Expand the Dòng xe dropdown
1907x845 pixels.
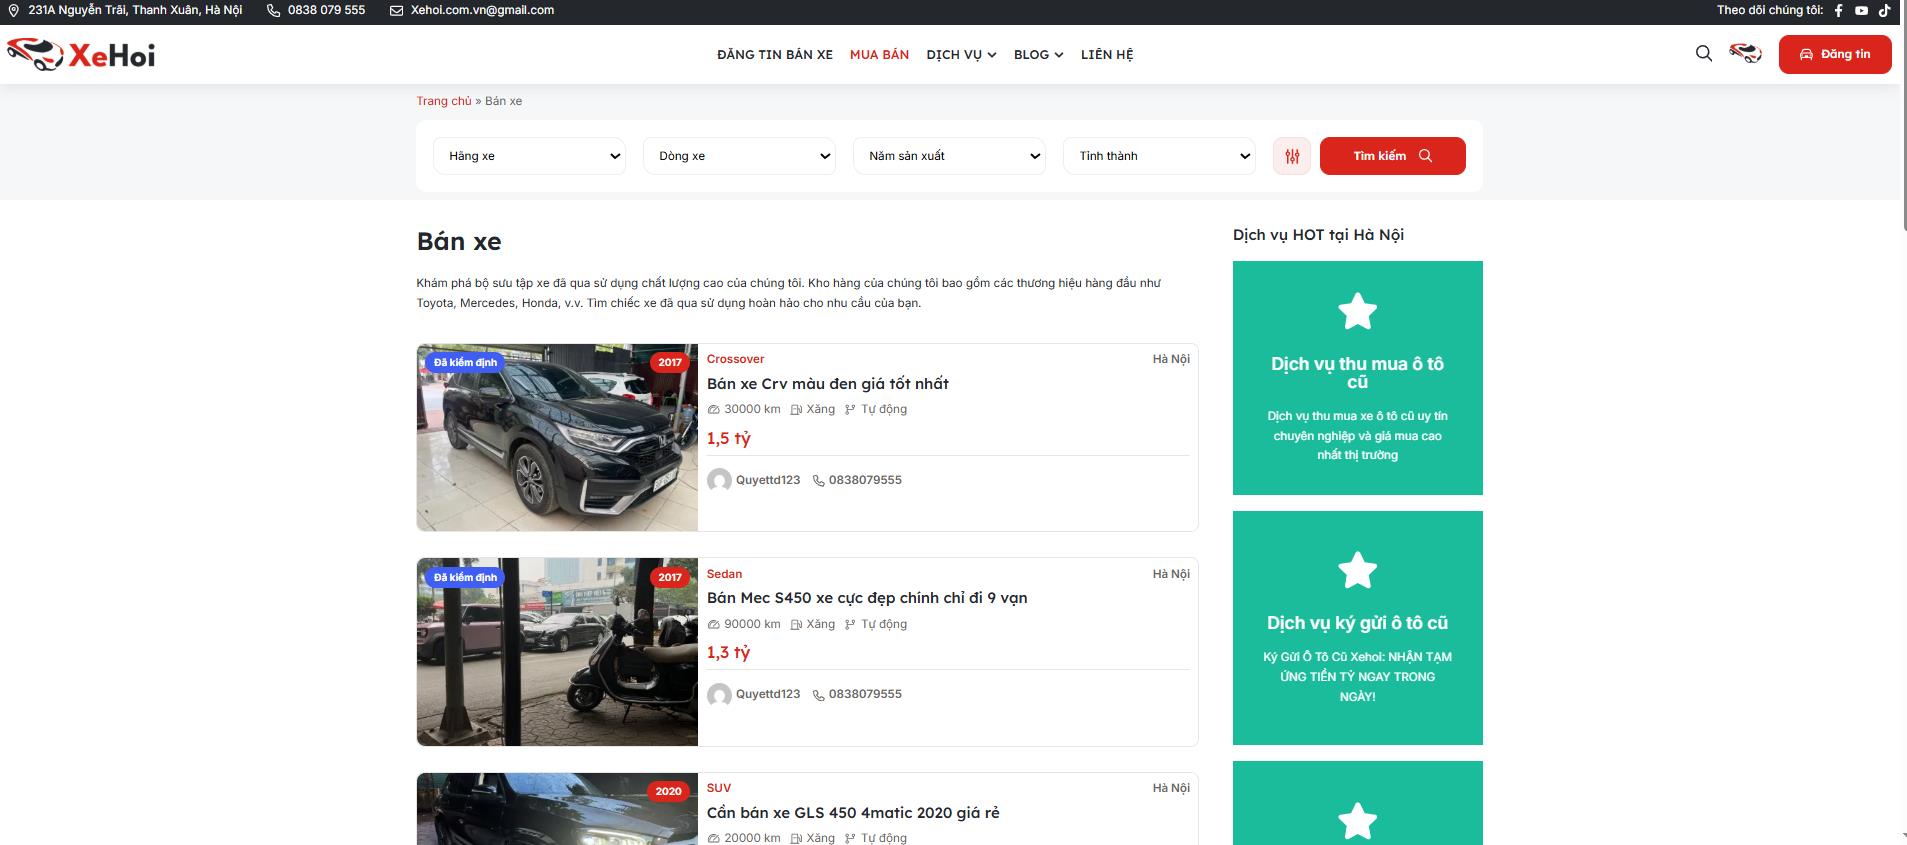tap(740, 156)
